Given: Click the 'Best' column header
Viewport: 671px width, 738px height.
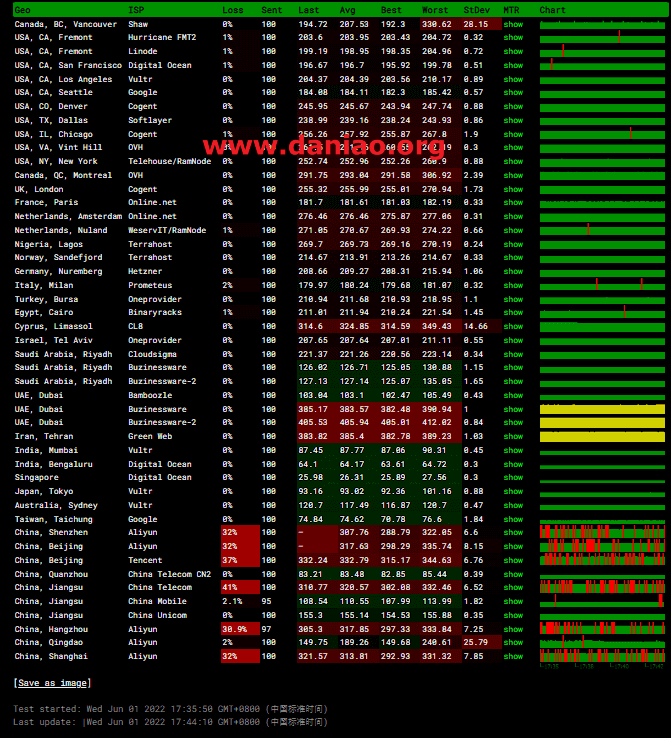Looking at the screenshot, I should tap(391, 10).
